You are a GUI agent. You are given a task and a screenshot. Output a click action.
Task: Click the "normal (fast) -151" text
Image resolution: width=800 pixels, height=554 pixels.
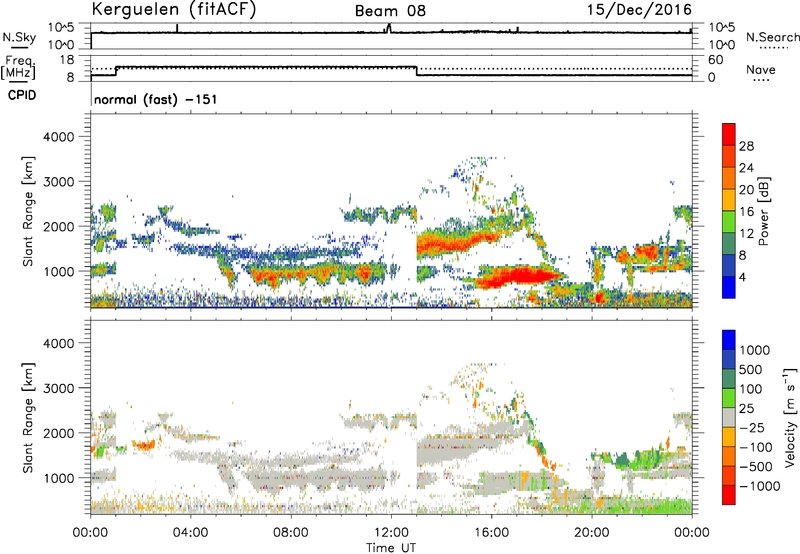[x=156, y=99]
